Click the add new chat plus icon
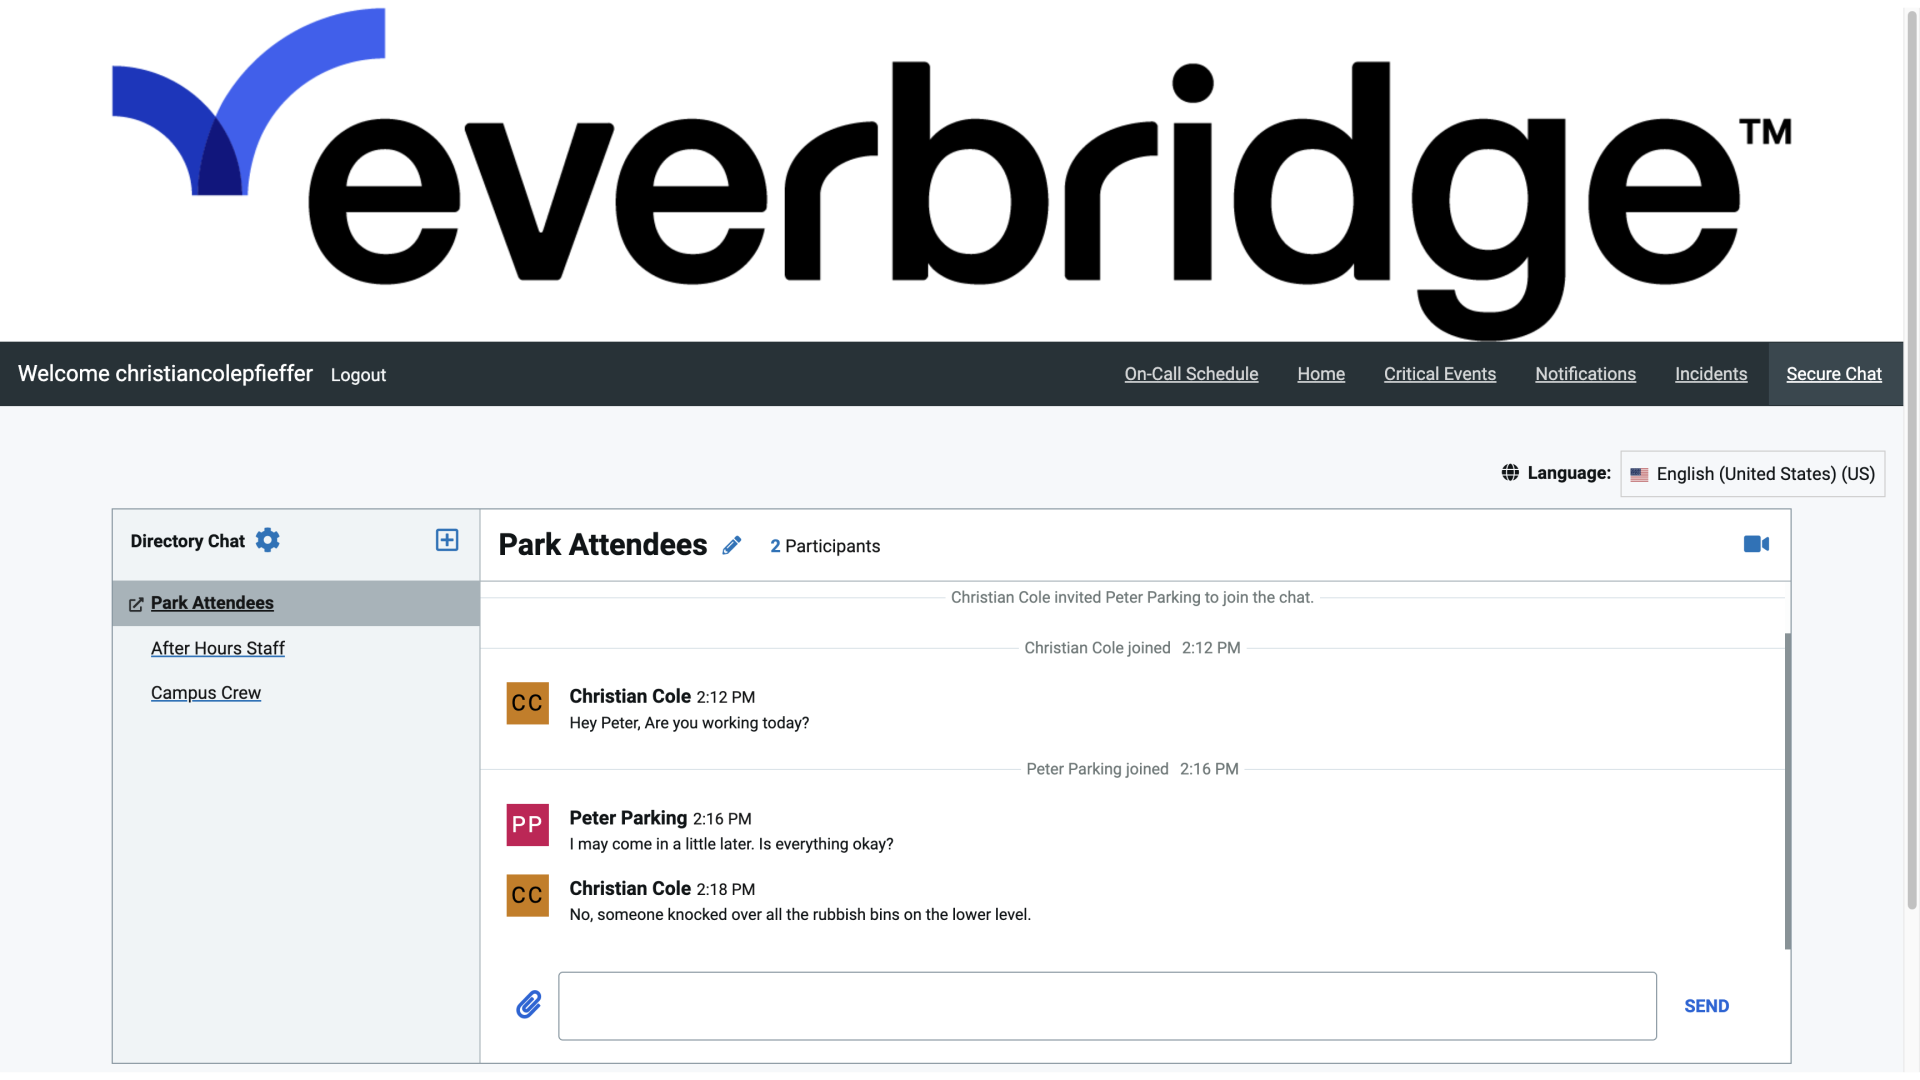This screenshot has height=1080, width=1920. pos(447,539)
